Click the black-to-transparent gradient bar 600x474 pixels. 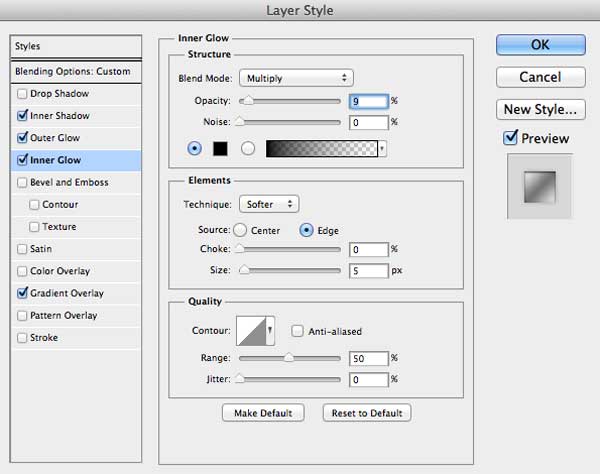[x=322, y=148]
